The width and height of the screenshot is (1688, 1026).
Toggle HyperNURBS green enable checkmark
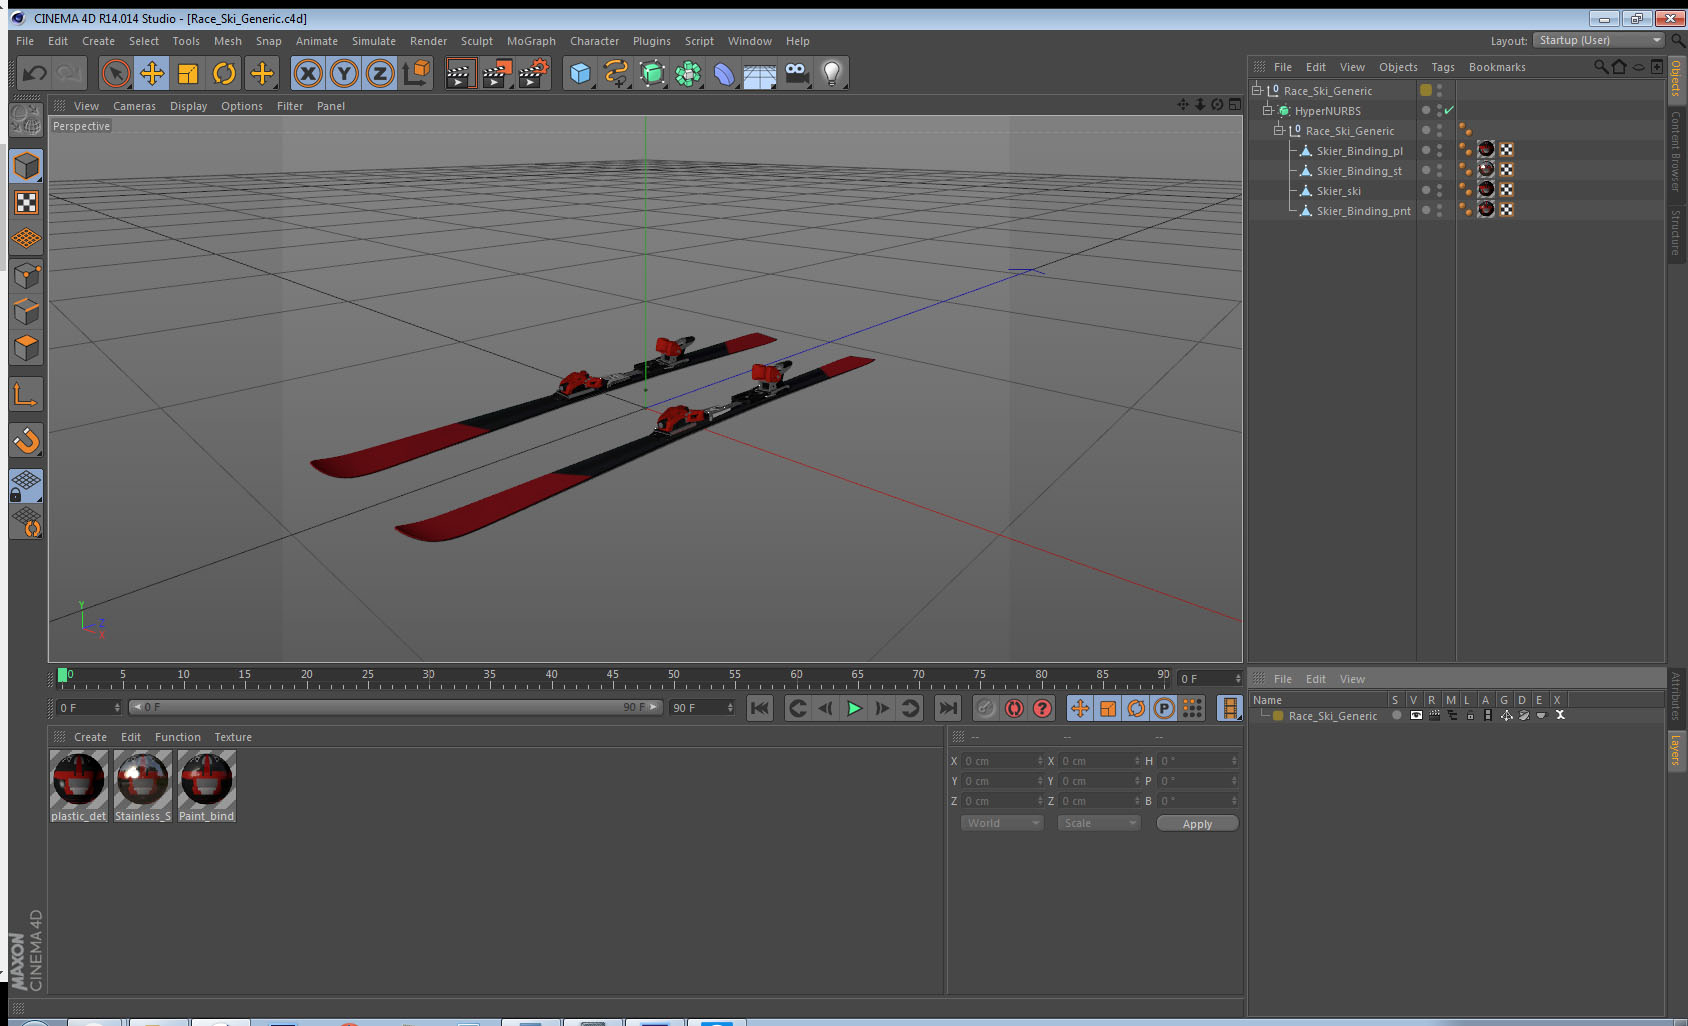click(1449, 110)
